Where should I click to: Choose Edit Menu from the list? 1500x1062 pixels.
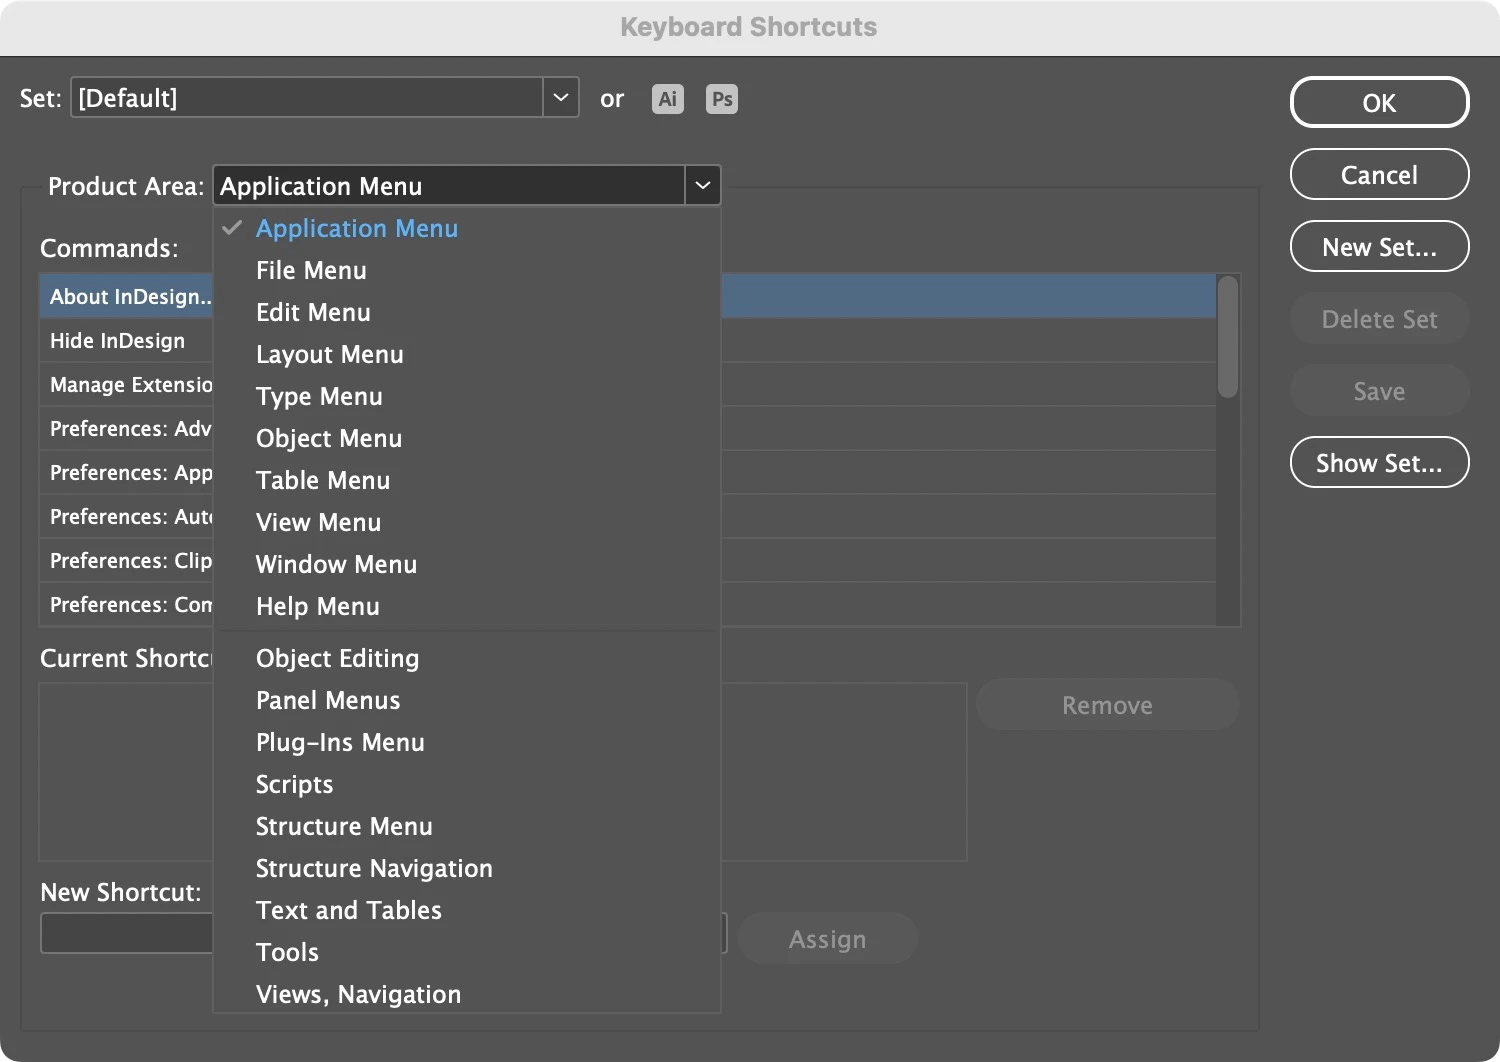point(467,313)
